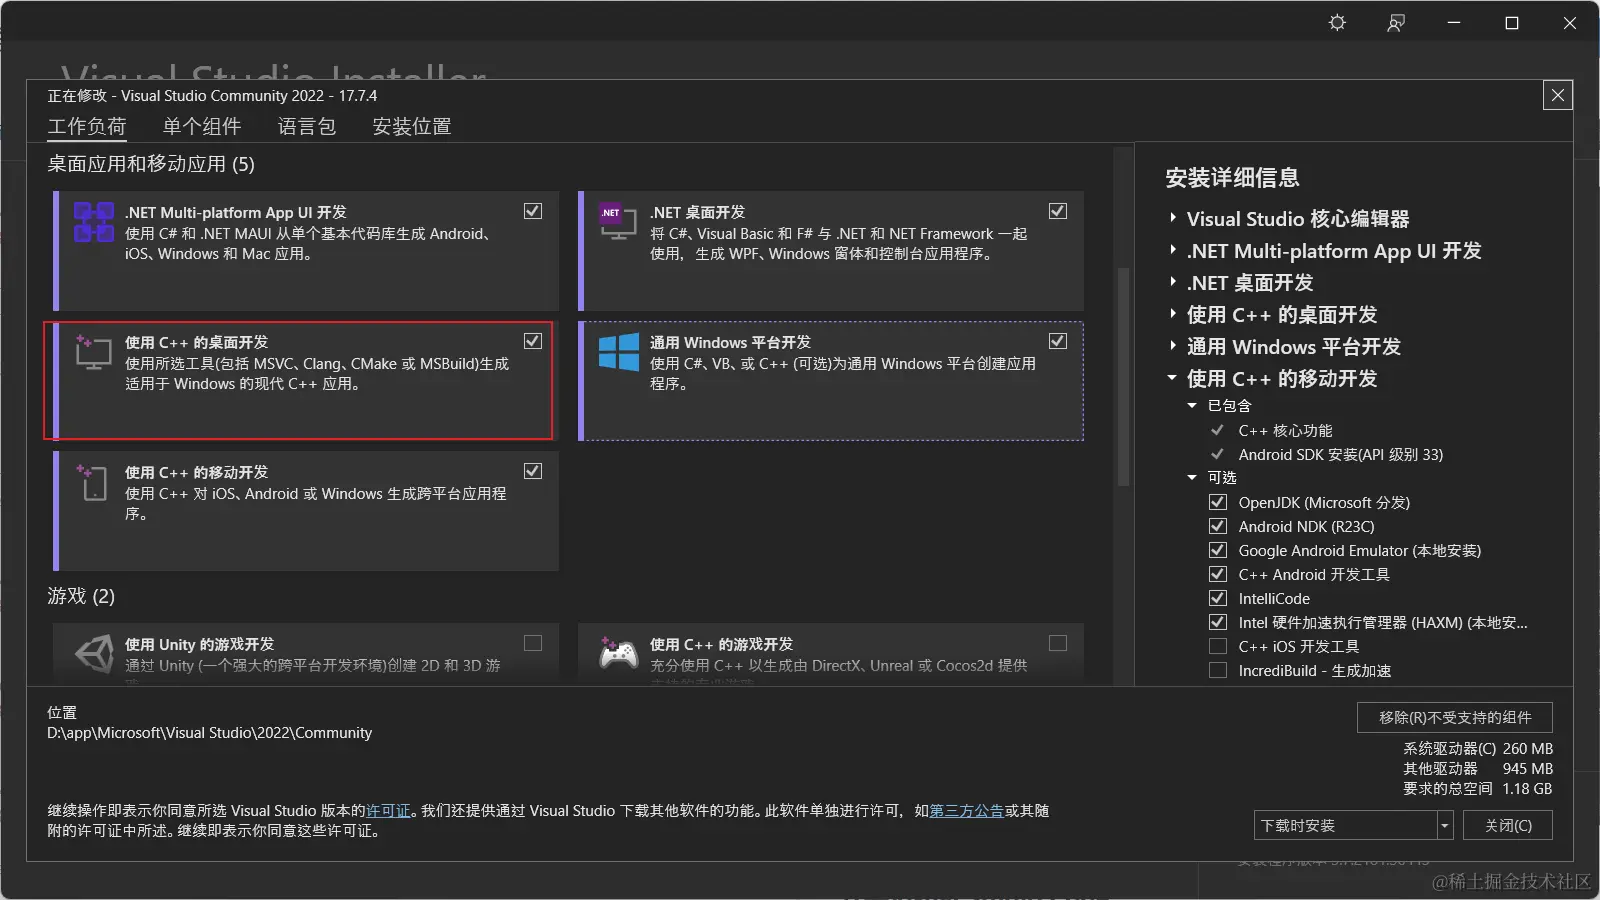This screenshot has width=1600, height=900.
Task: Uncheck the 通用 Windows 平台开发 workload
Action: coord(1058,341)
